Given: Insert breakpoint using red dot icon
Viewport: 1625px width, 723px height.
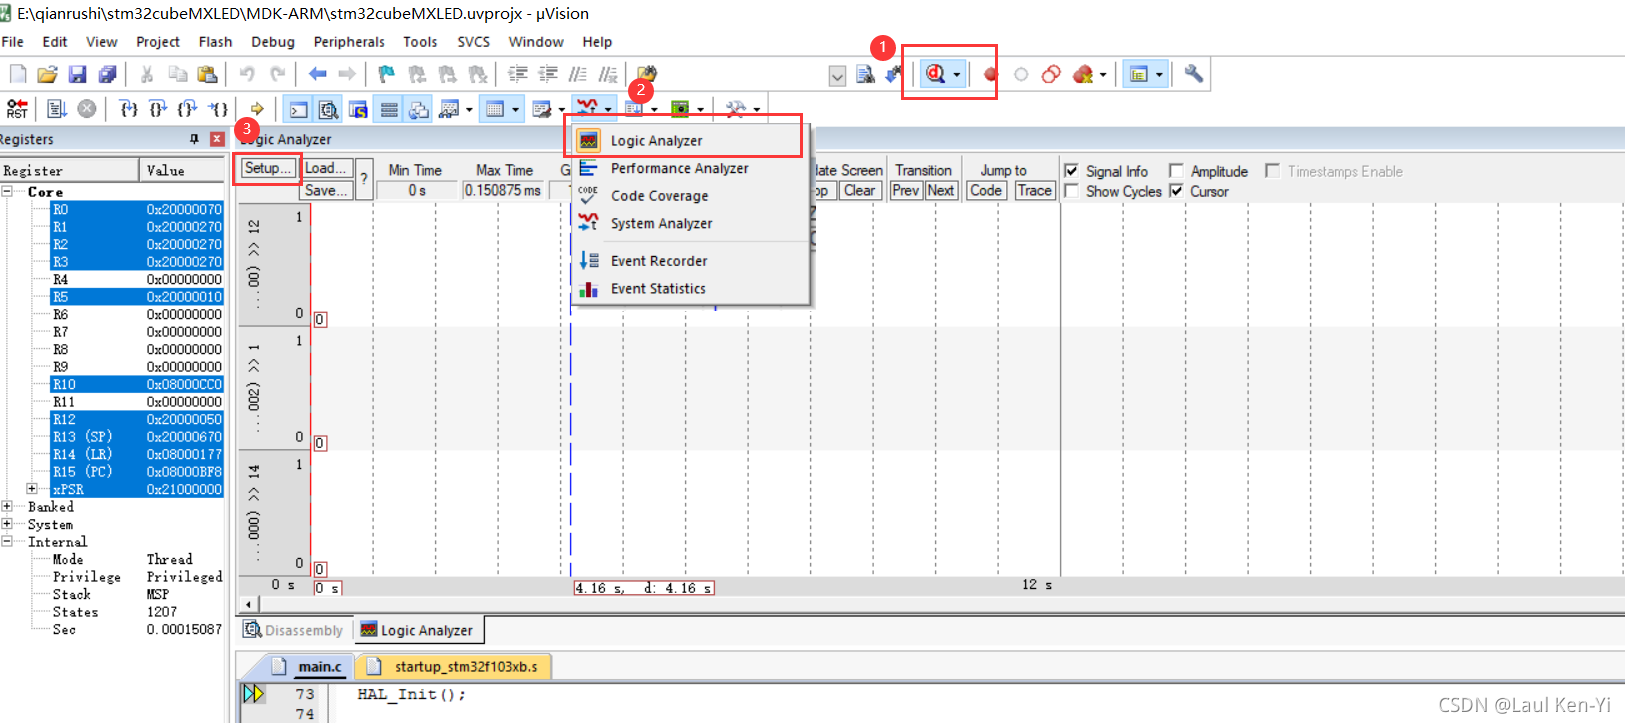Looking at the screenshot, I should tap(990, 74).
